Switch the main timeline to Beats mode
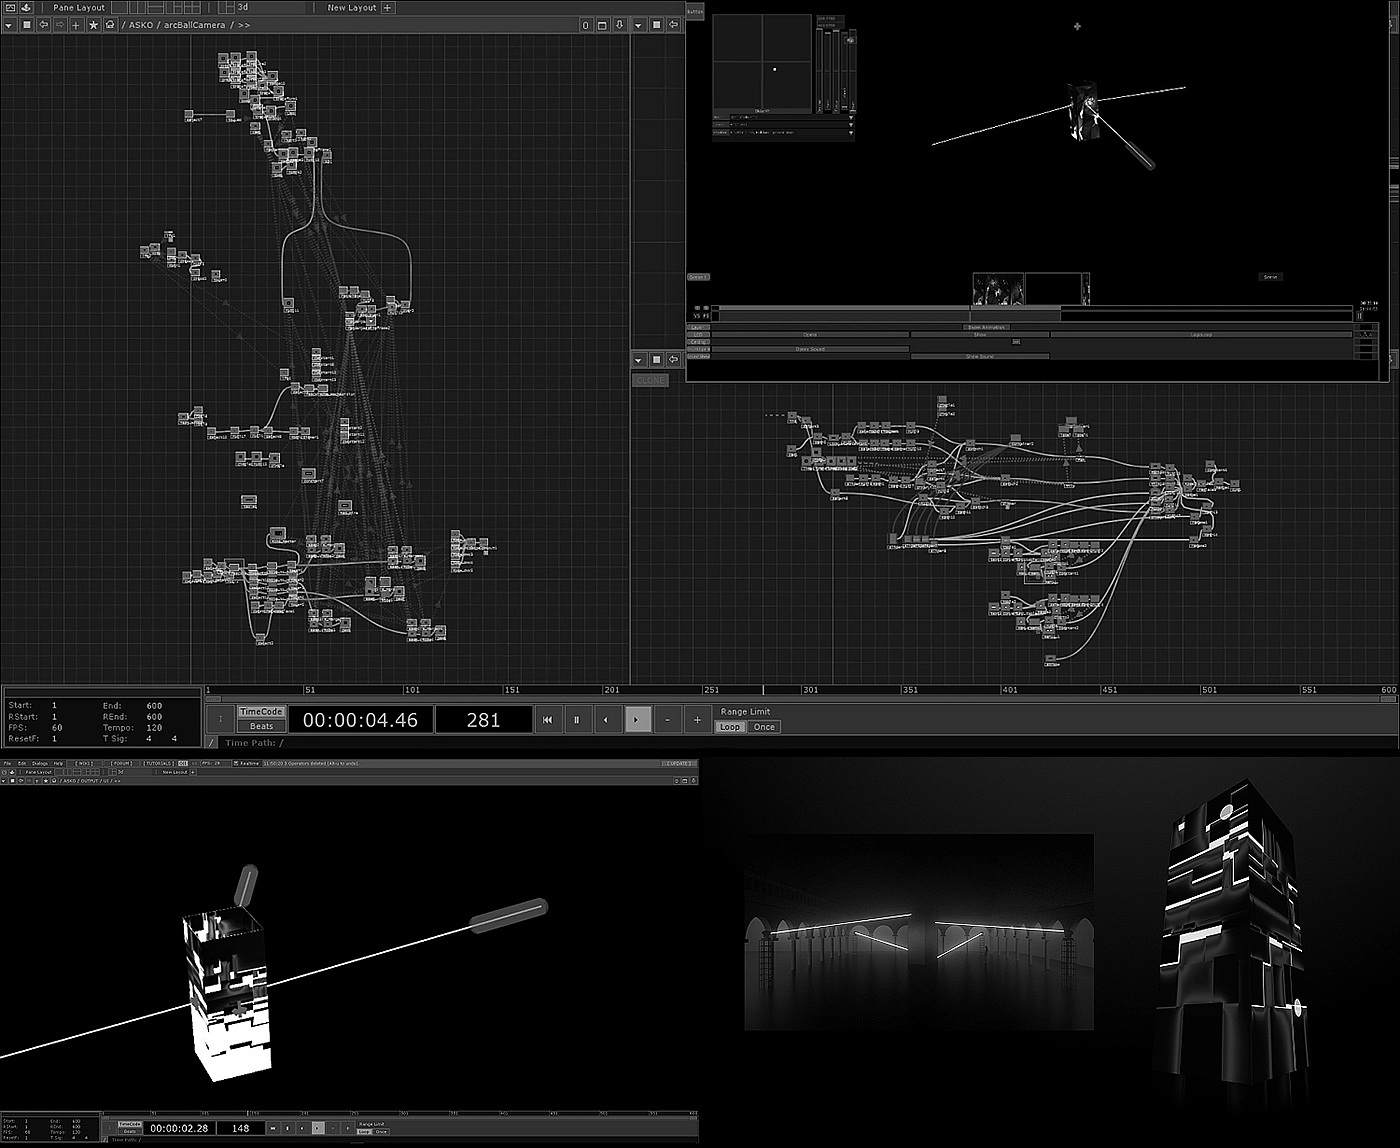 (x=262, y=726)
